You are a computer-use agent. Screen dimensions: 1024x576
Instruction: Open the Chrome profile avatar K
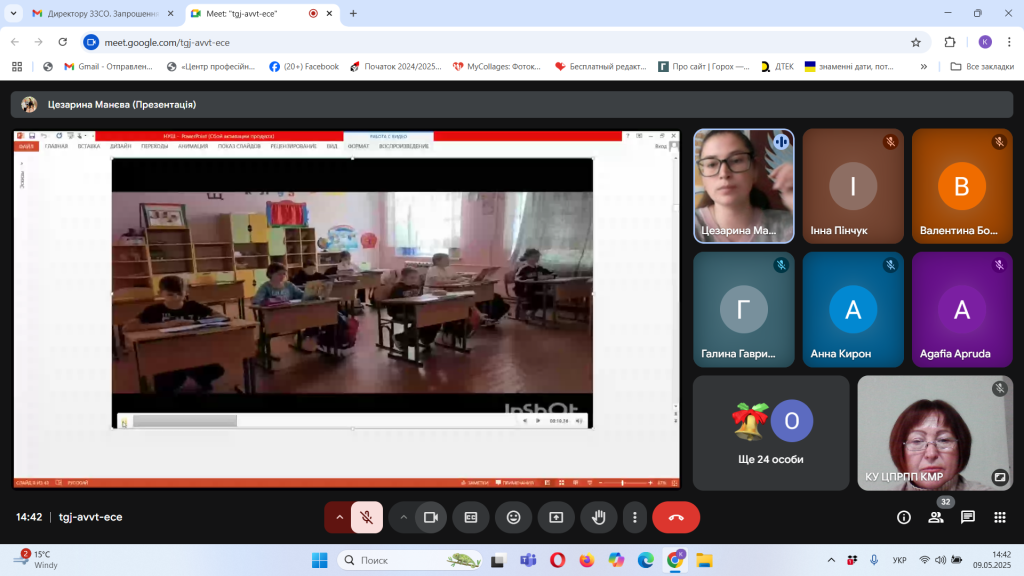[985, 42]
